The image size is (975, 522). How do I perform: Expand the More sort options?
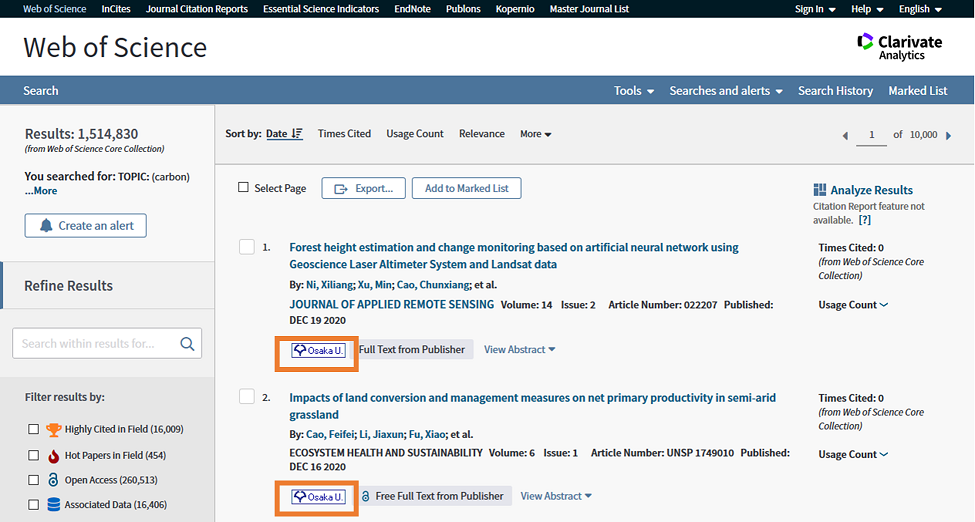pyautogui.click(x=535, y=134)
